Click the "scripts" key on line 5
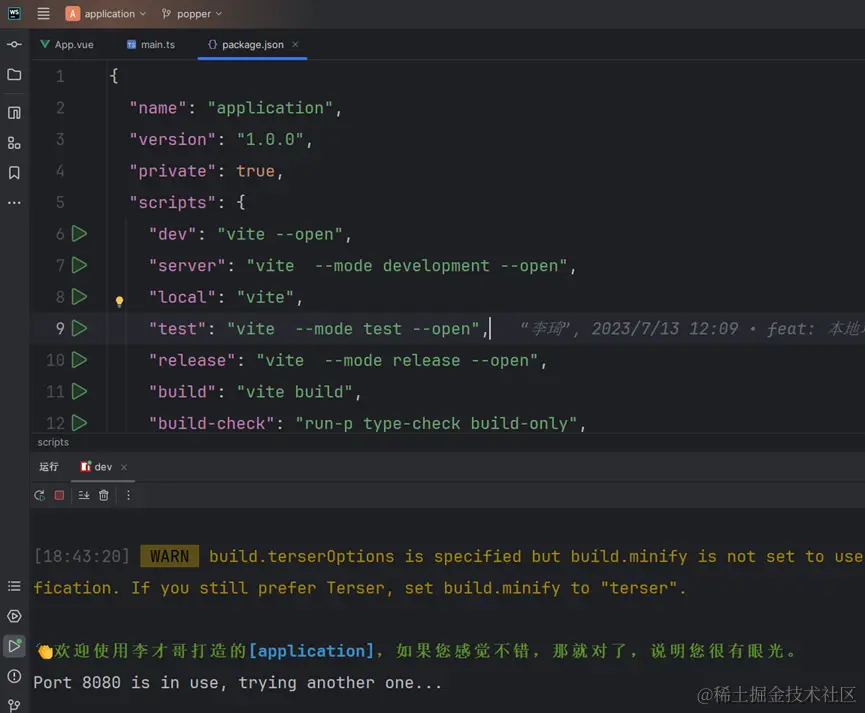The image size is (865, 713). click(x=172, y=203)
